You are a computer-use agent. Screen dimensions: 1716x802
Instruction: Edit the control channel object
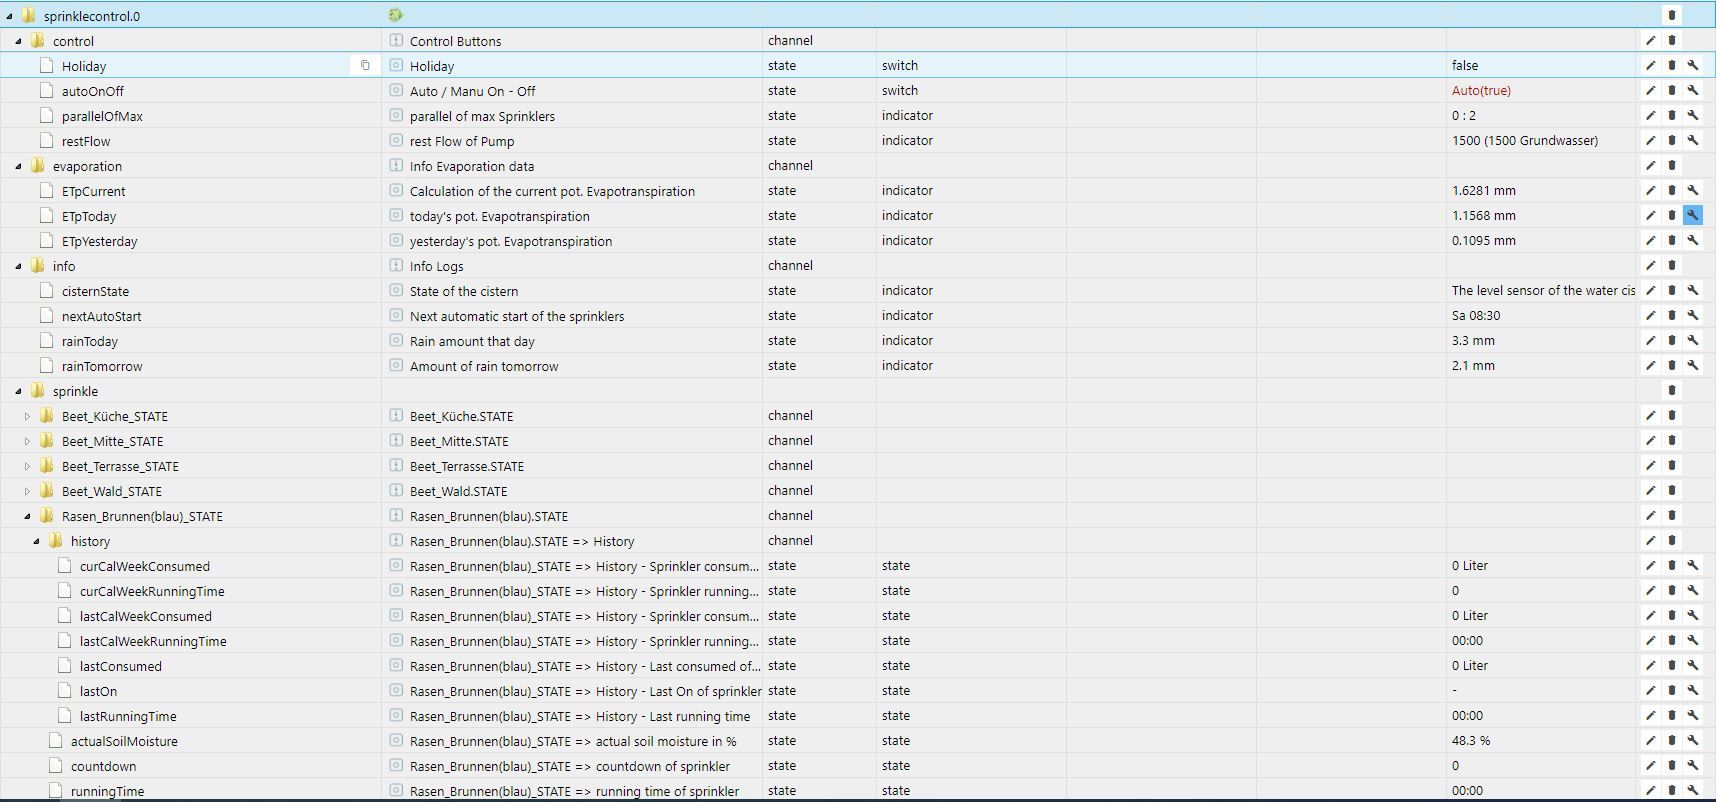coord(1651,40)
